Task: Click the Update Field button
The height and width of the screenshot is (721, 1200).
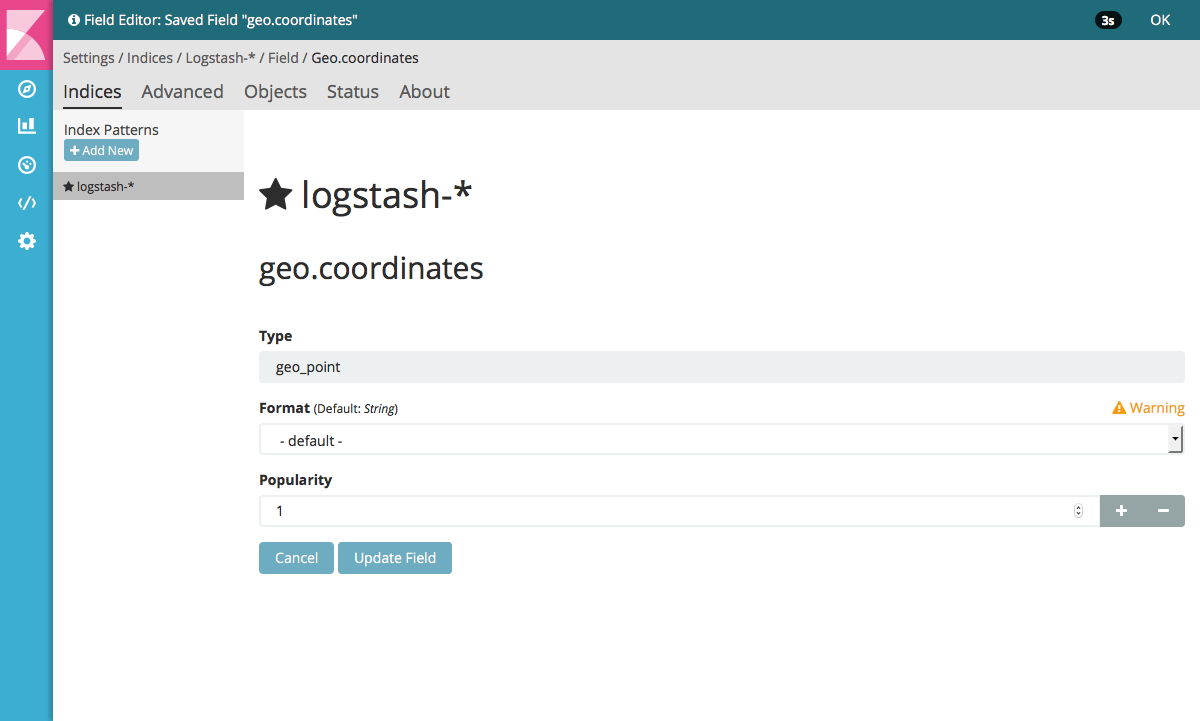Action: point(395,558)
